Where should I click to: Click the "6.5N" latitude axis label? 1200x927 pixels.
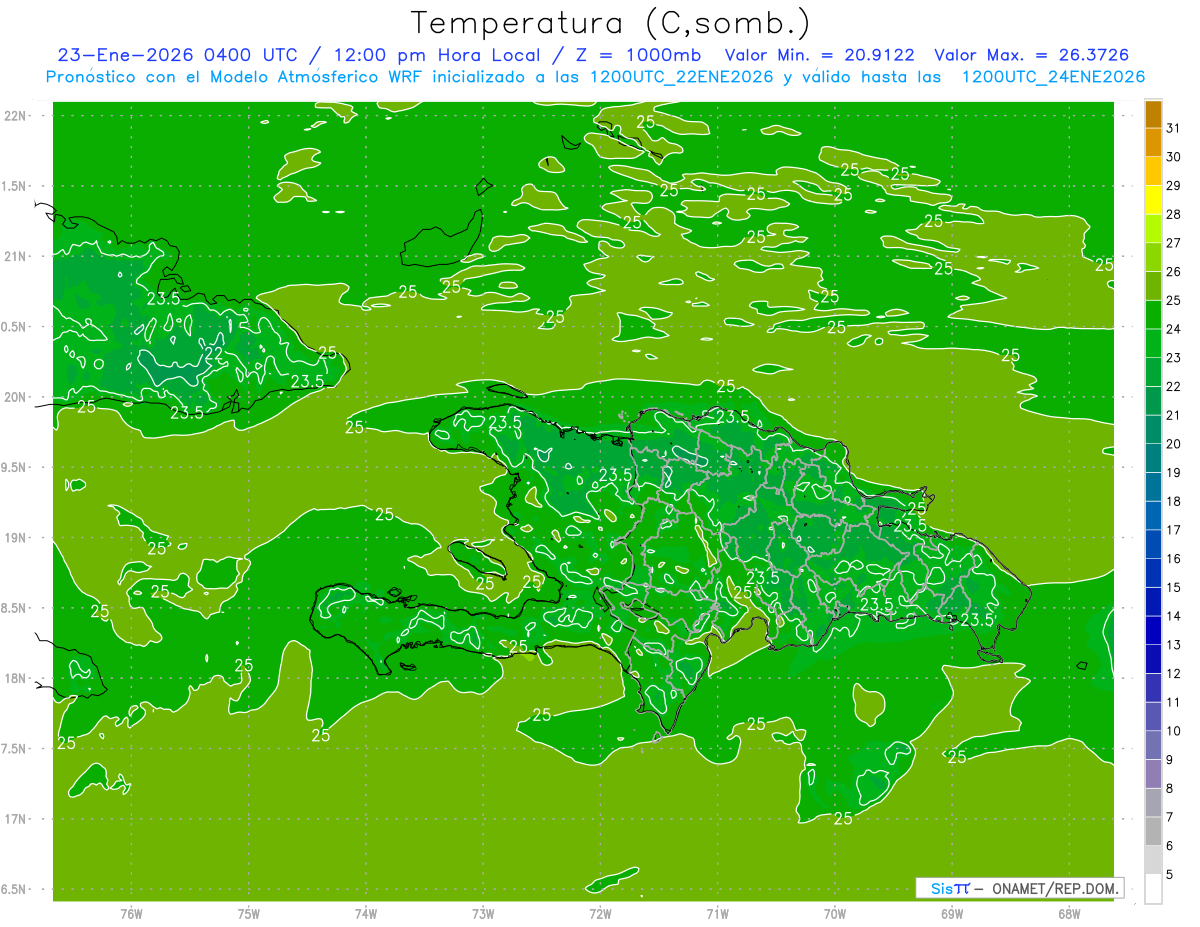point(15,889)
